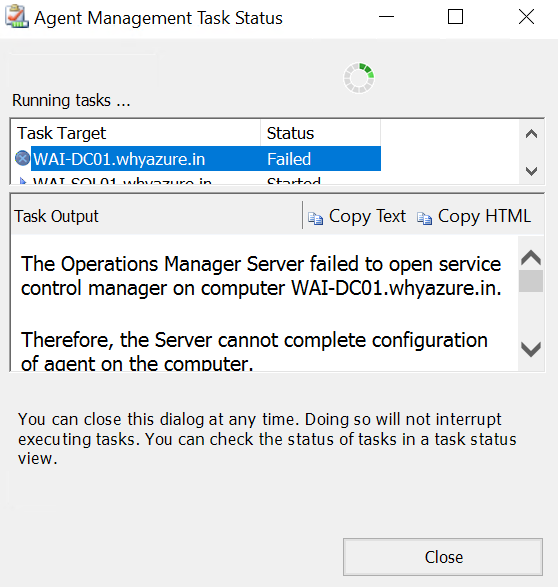This screenshot has width=558, height=587.
Task: Click the failed status icon beside WAI-DC01
Action: pos(22,158)
